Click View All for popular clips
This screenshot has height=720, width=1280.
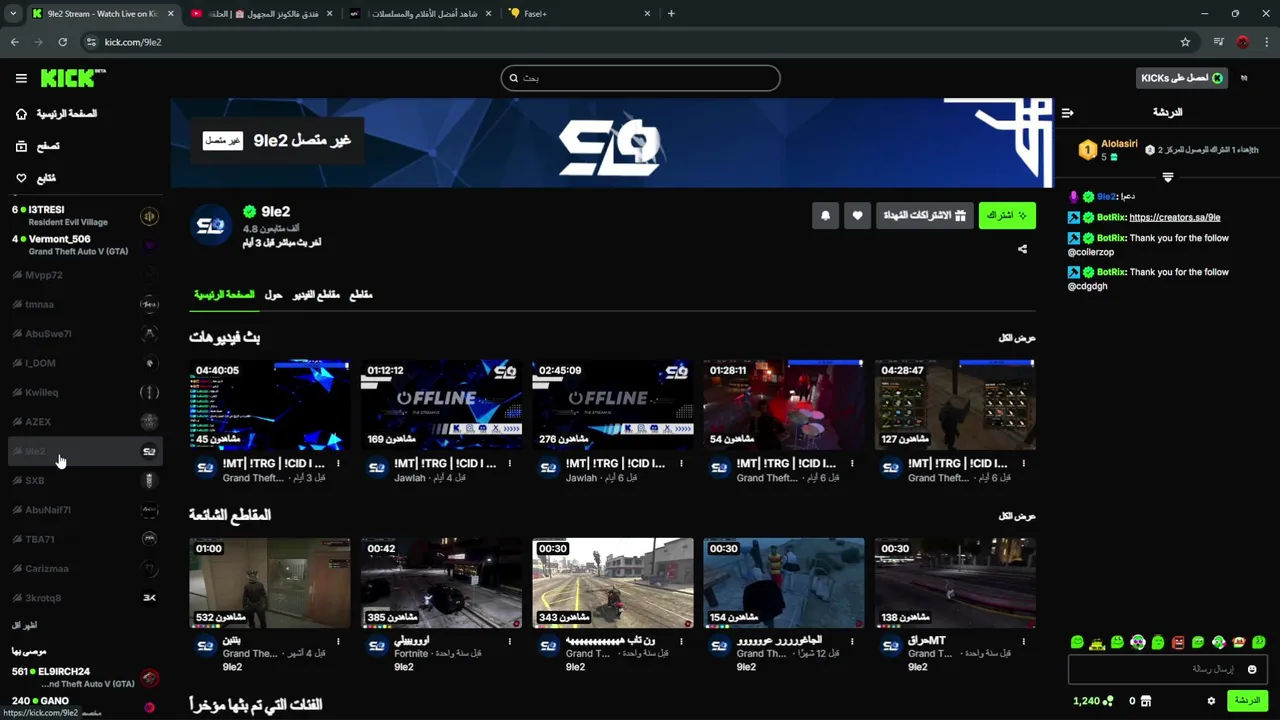tap(1017, 516)
